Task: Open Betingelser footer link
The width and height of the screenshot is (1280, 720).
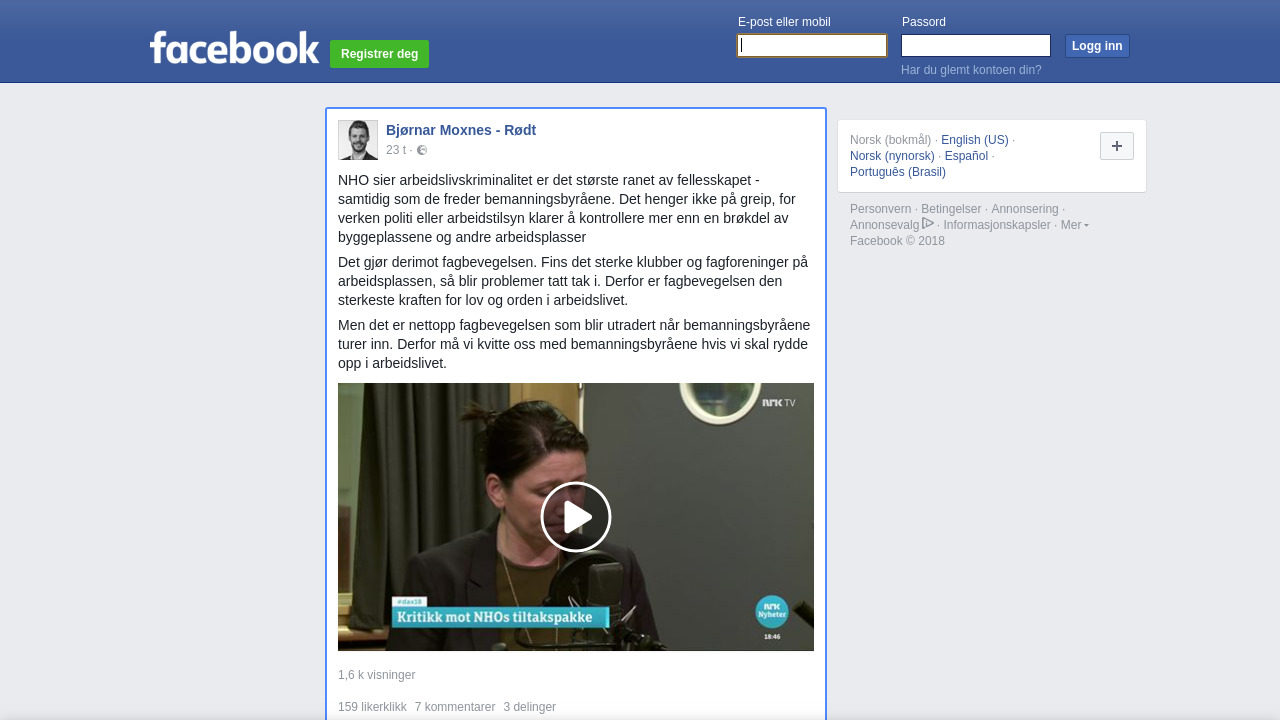Action: (951, 209)
